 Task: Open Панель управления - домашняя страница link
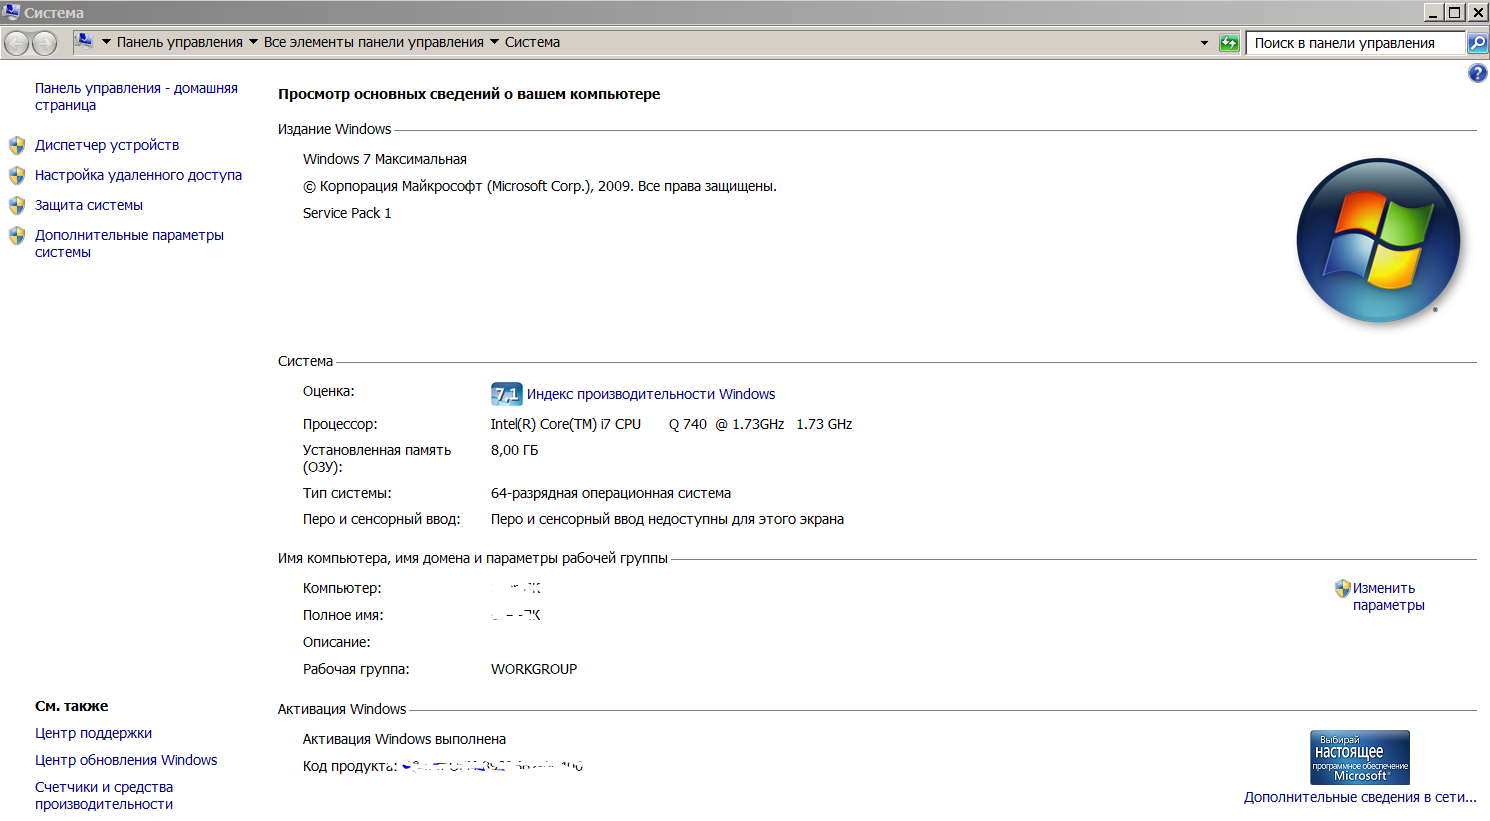(136, 96)
